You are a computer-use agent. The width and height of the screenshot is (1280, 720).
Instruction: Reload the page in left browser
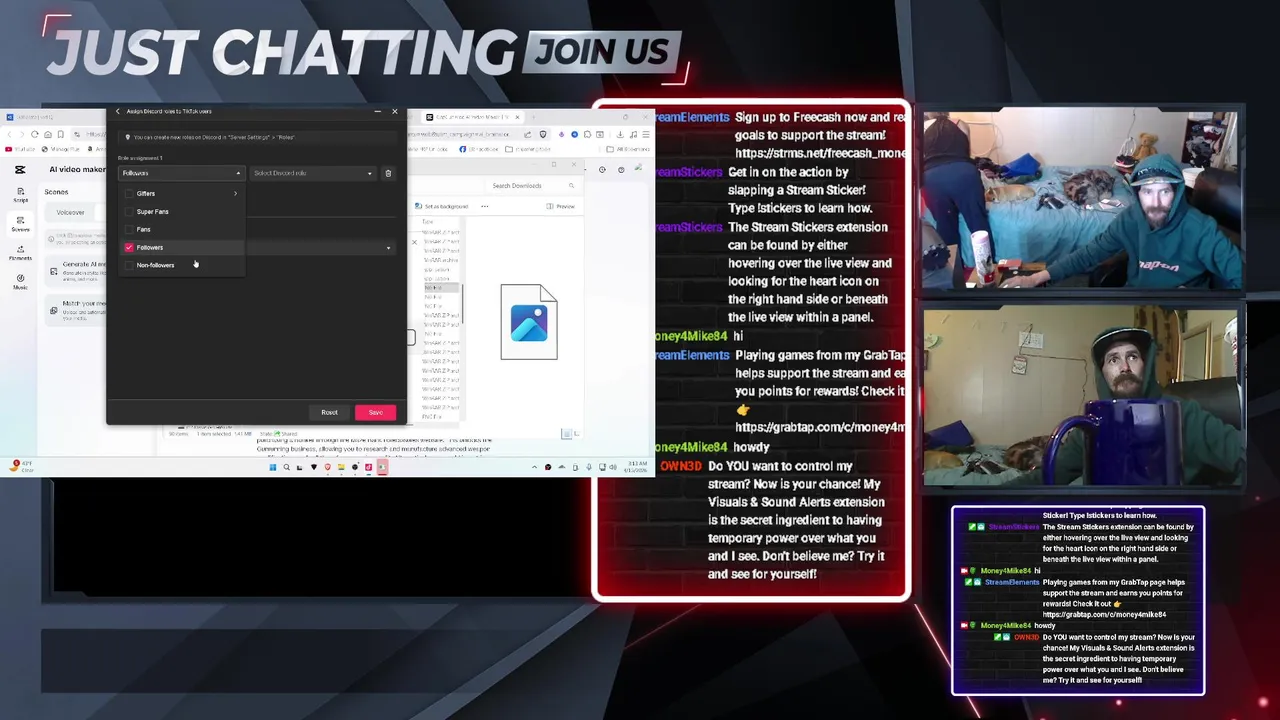[x=34, y=134]
